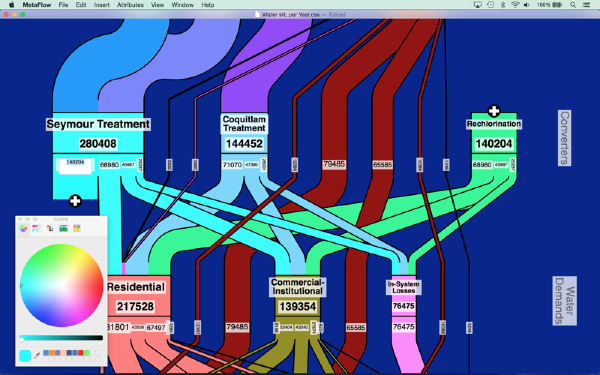Open the Window menu

tap(182, 5)
